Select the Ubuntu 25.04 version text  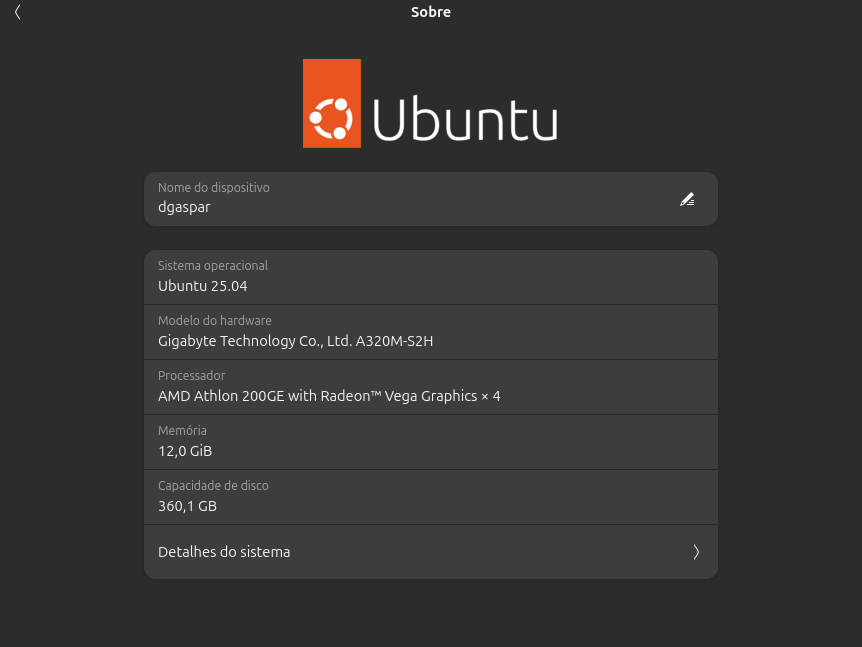[202, 285]
